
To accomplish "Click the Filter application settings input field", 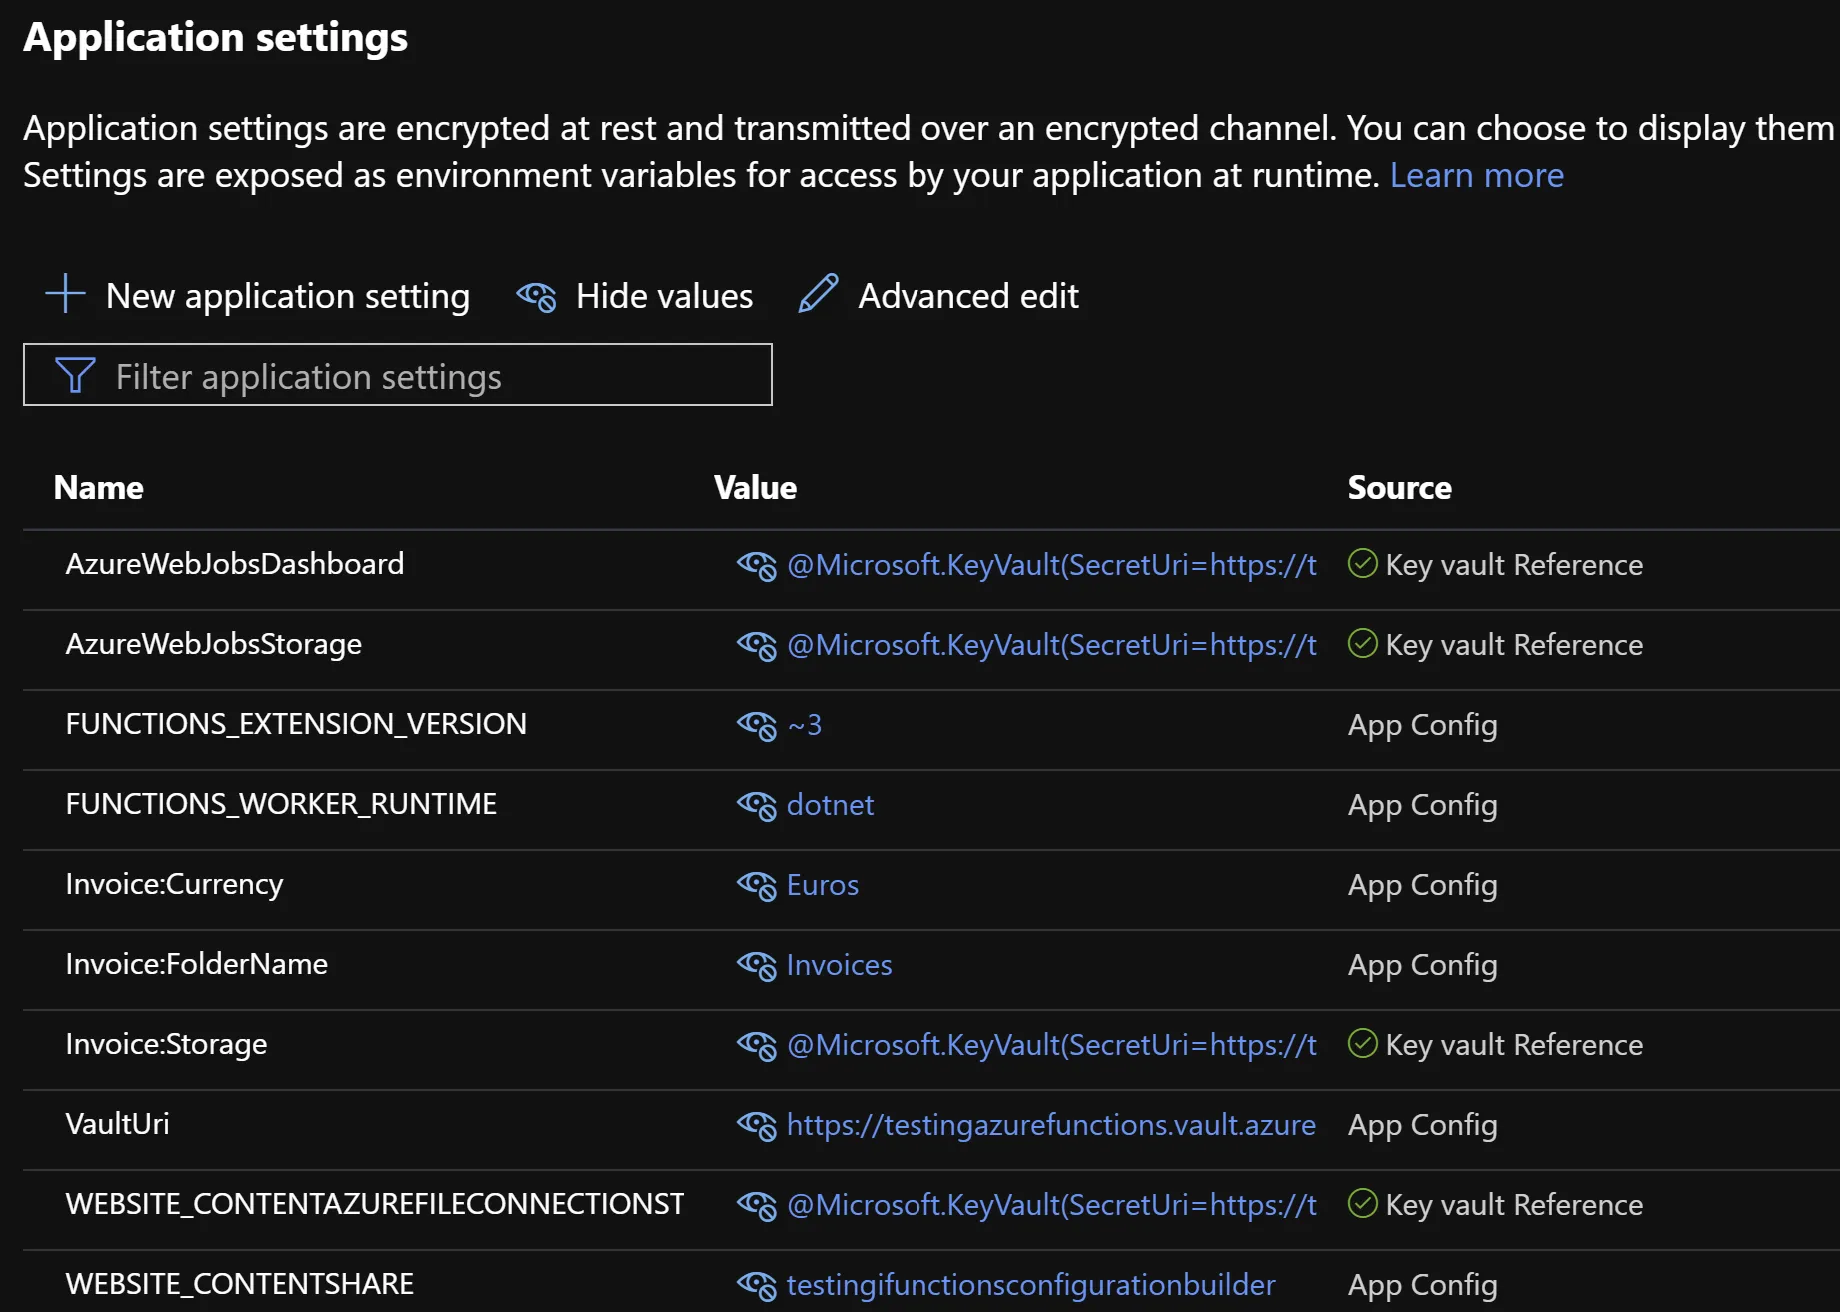I will pos(400,375).
